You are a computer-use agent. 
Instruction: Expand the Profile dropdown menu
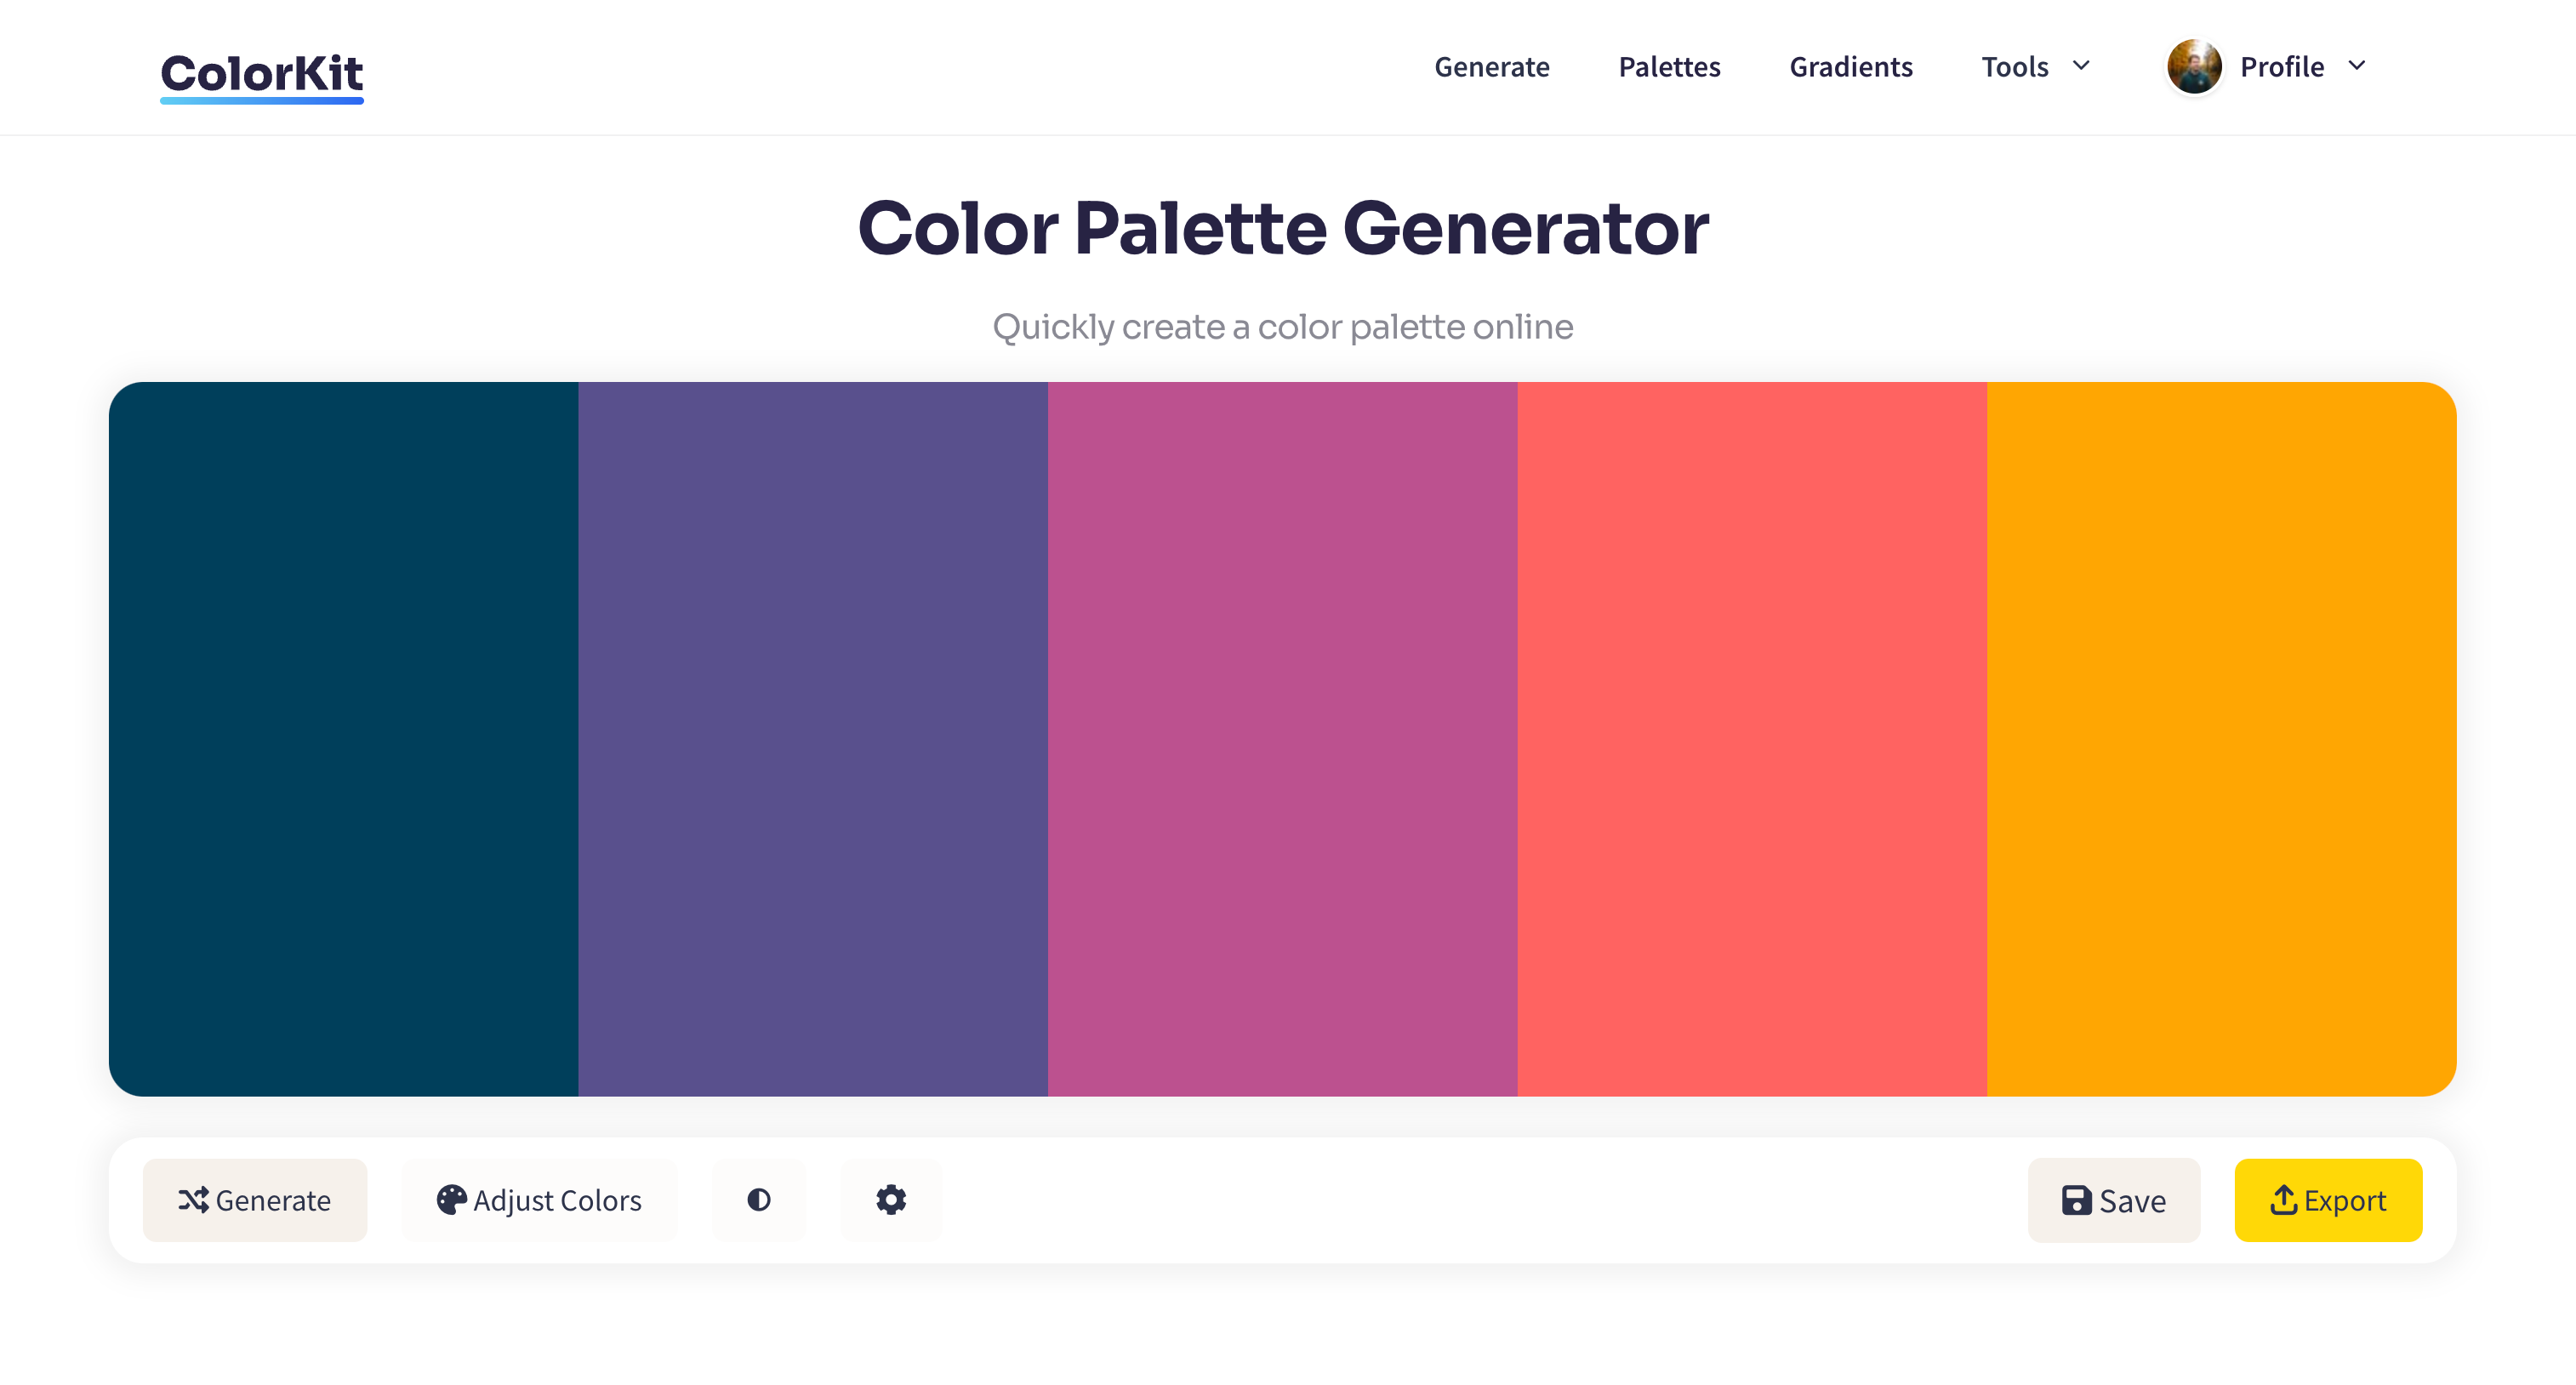click(2300, 68)
